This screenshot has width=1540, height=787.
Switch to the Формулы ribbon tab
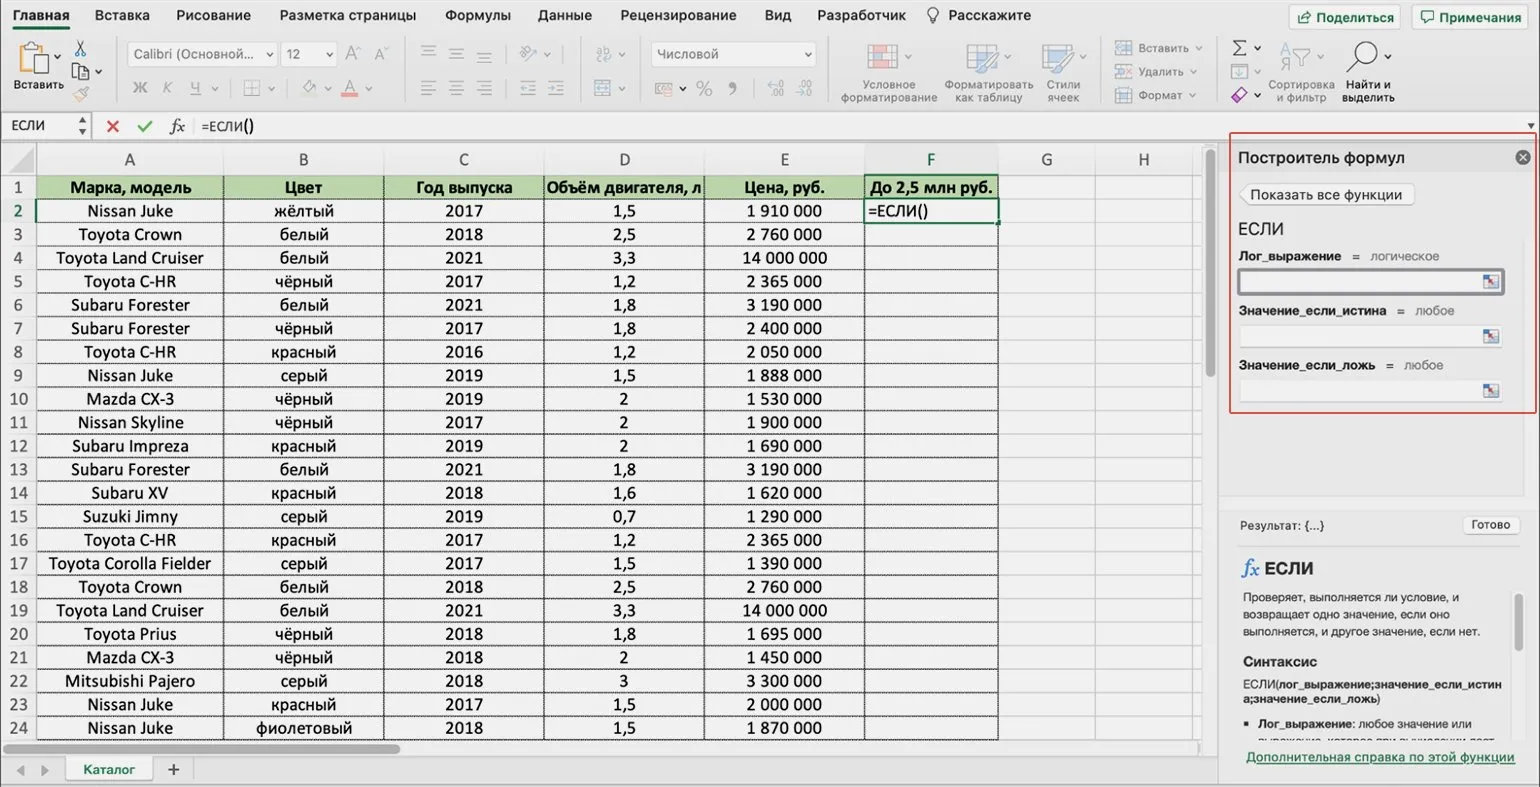coord(477,15)
